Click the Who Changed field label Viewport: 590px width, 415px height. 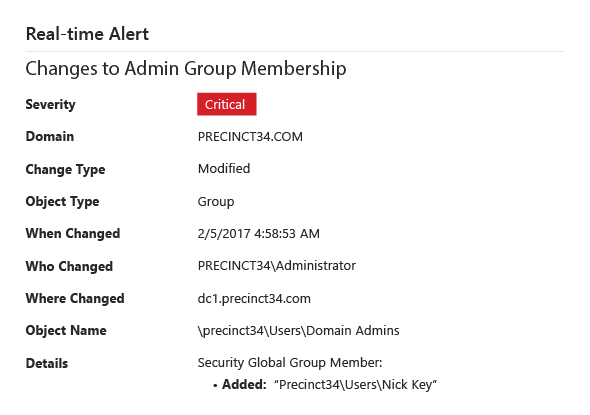(69, 266)
